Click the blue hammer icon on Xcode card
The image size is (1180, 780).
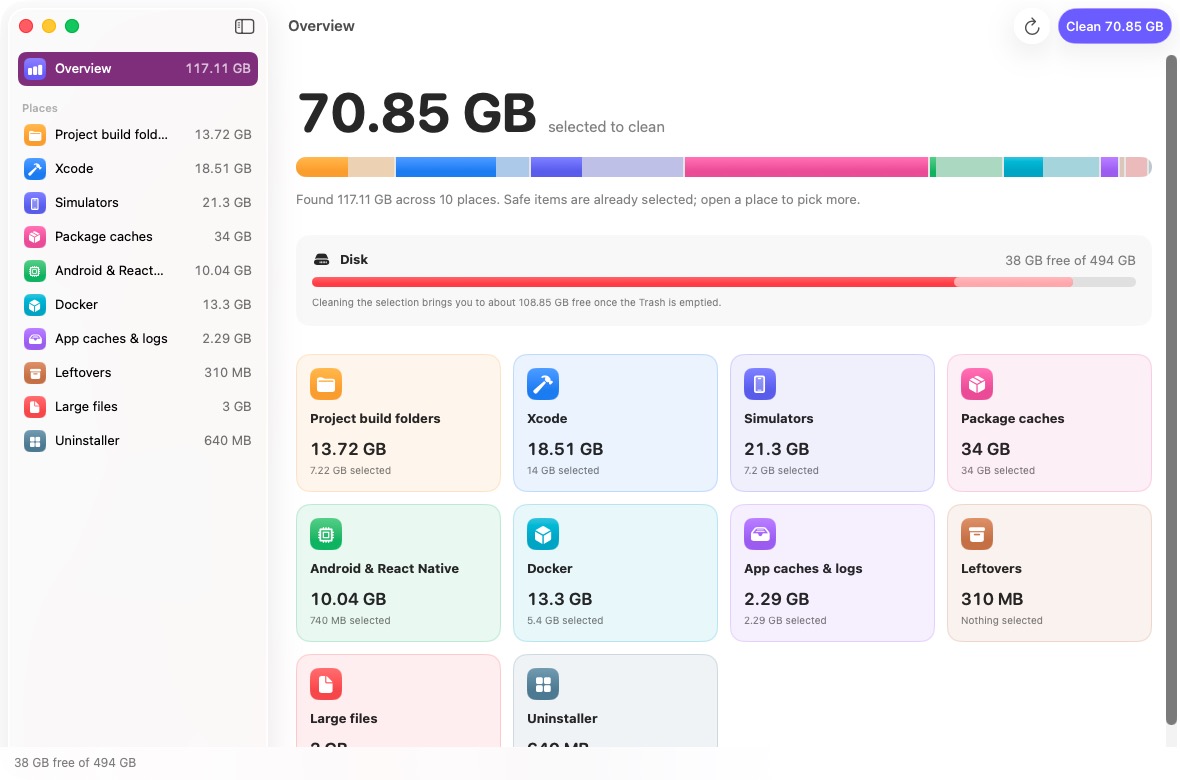click(543, 384)
